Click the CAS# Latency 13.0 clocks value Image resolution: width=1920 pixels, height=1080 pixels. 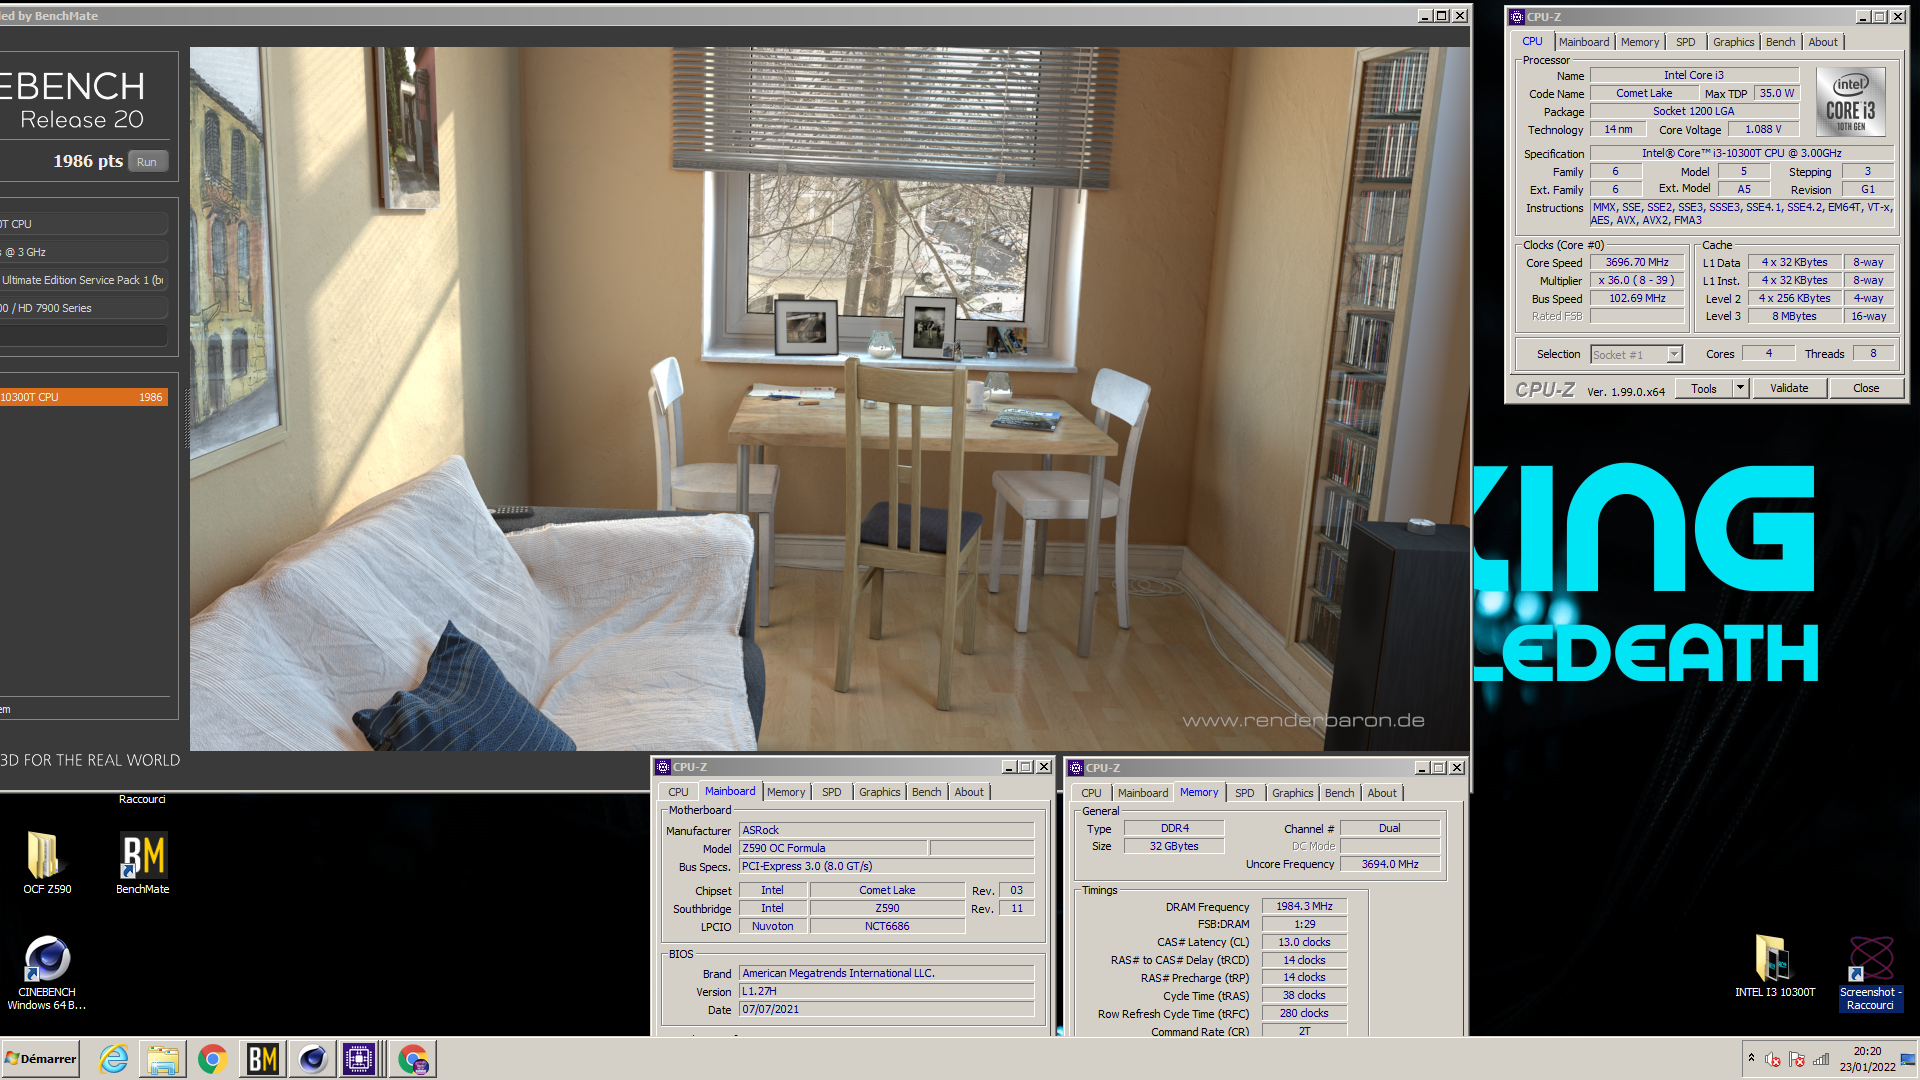pyautogui.click(x=1304, y=942)
